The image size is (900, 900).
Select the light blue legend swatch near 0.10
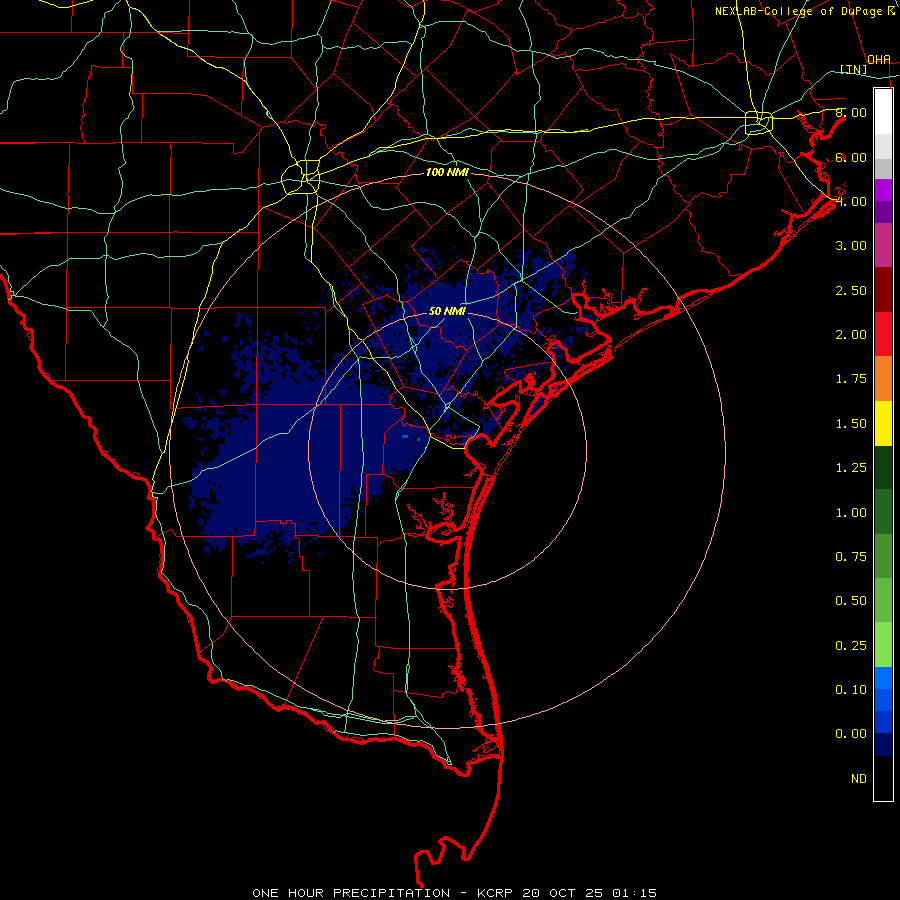pyautogui.click(x=883, y=678)
